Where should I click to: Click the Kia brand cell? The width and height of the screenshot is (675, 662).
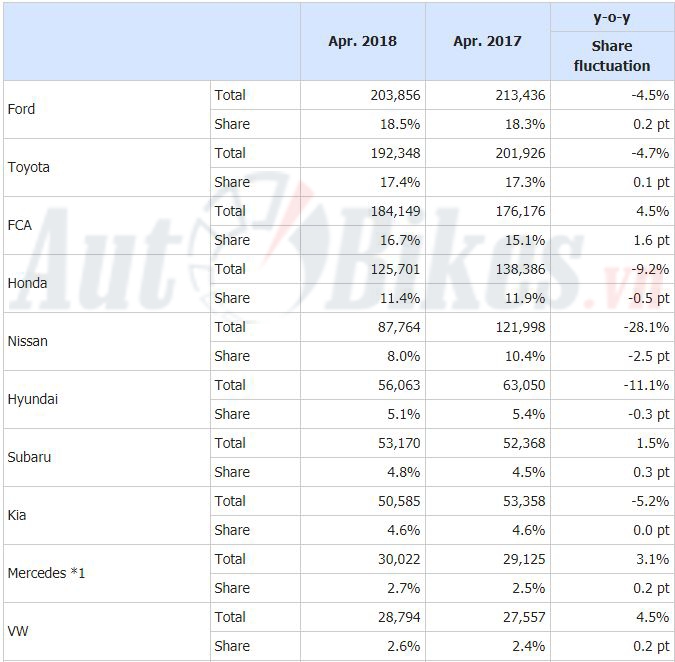[x=17, y=515]
